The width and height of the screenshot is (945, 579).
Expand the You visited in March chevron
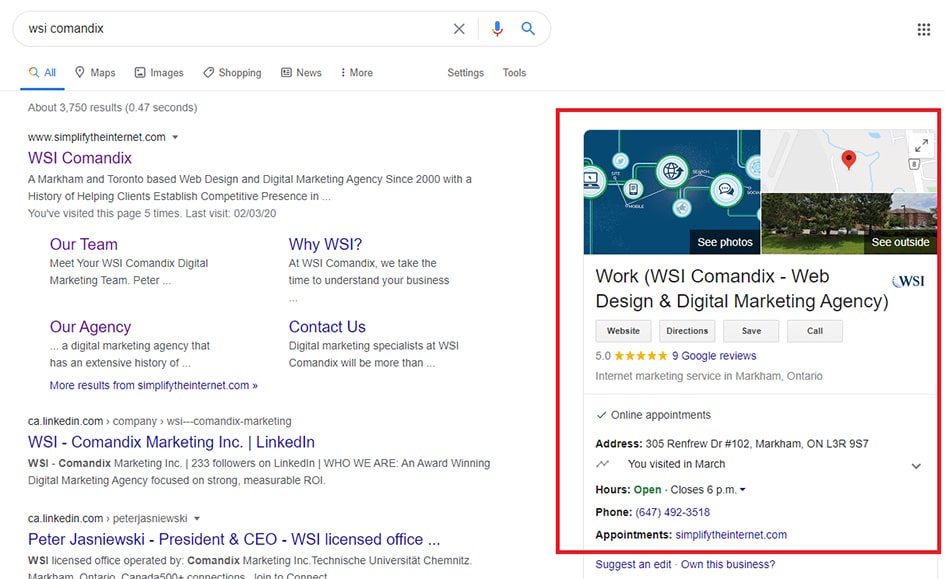click(x=916, y=466)
